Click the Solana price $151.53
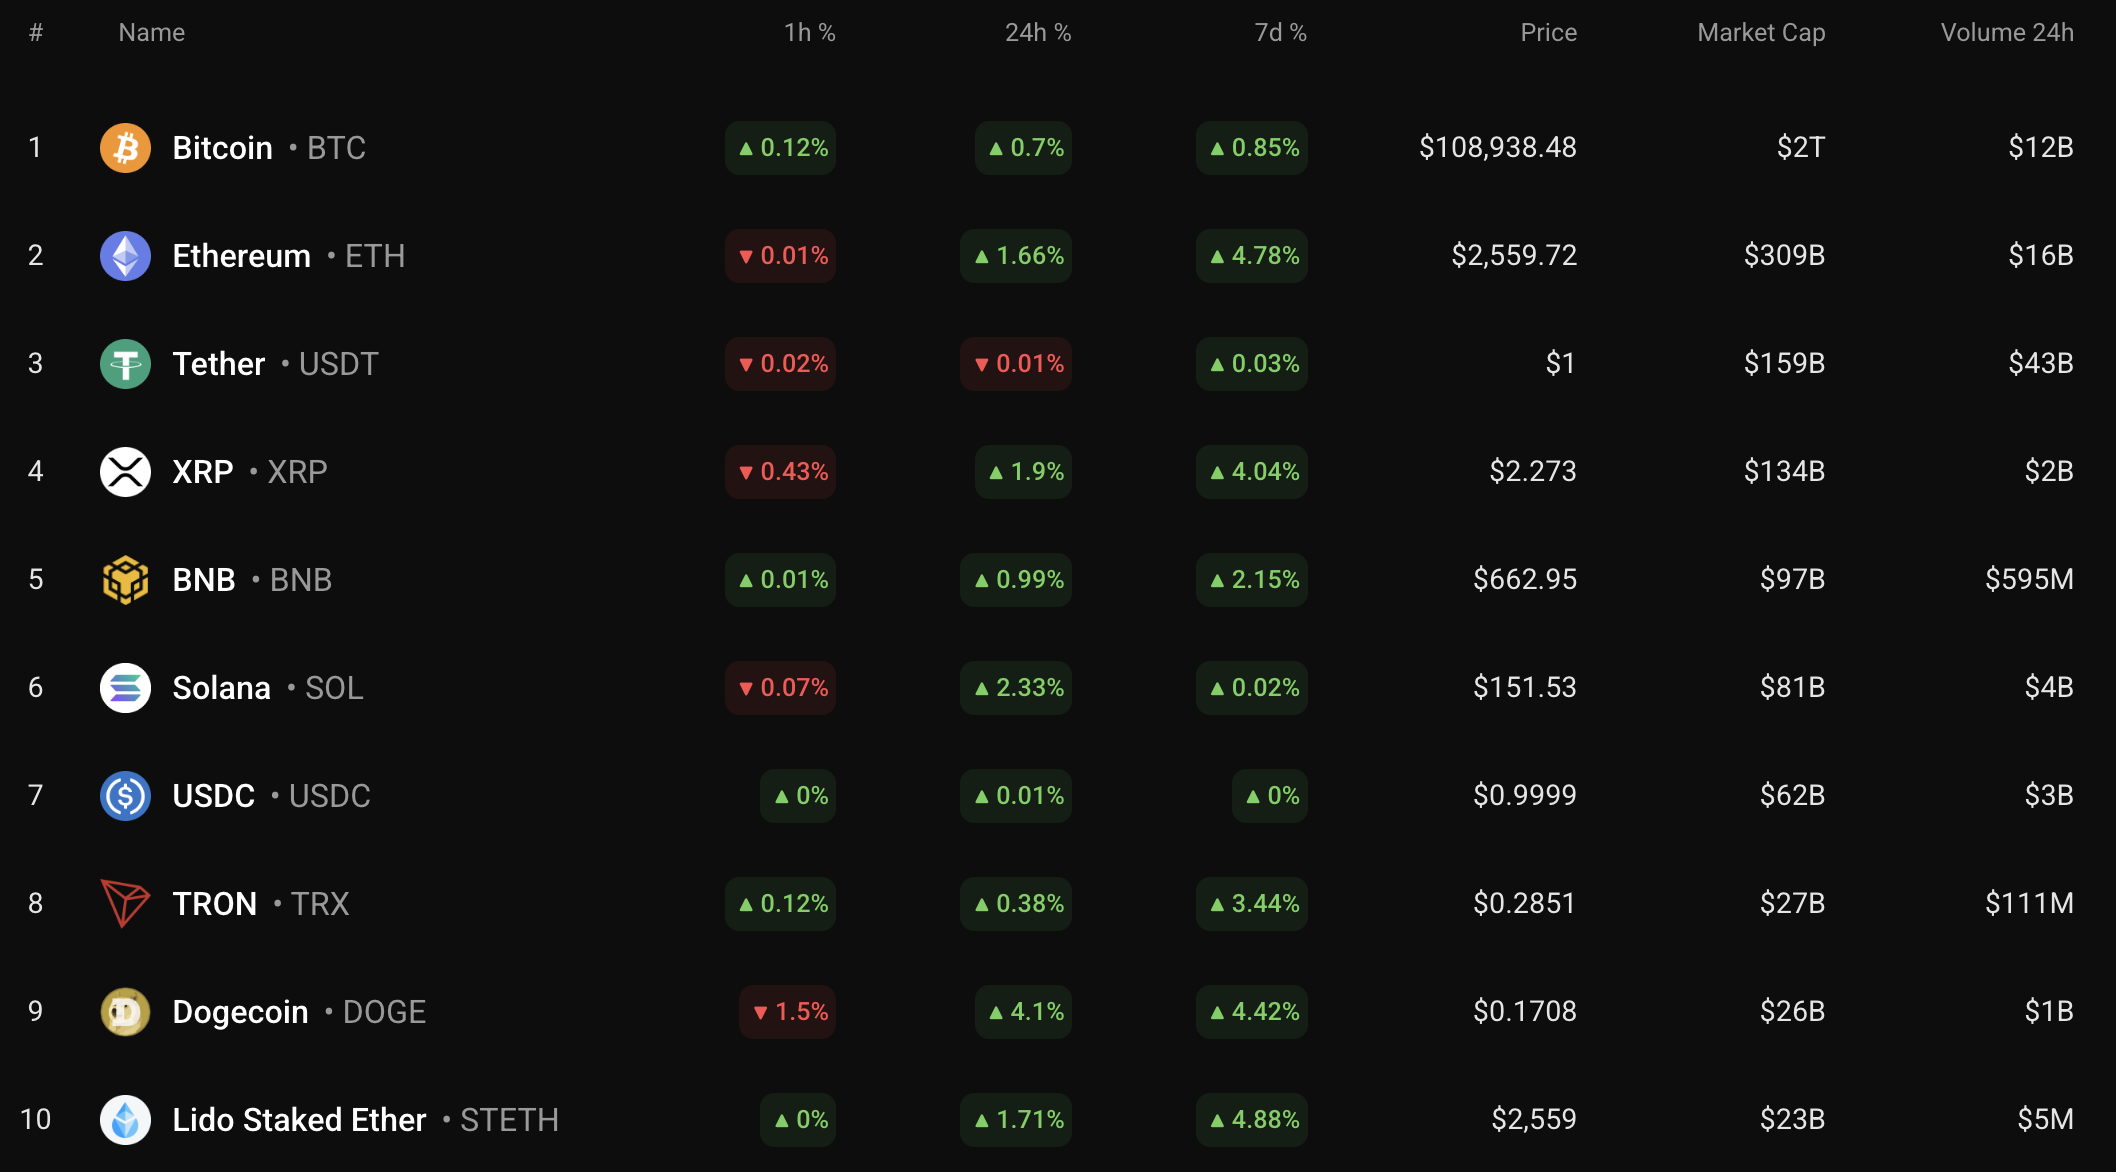The height and width of the screenshot is (1172, 2116). pos(1524,688)
